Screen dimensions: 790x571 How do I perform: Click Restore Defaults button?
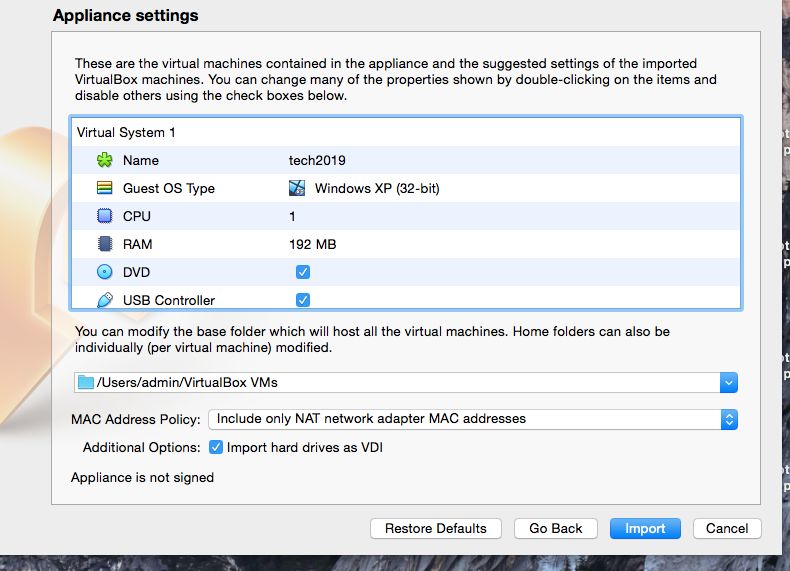pos(435,528)
